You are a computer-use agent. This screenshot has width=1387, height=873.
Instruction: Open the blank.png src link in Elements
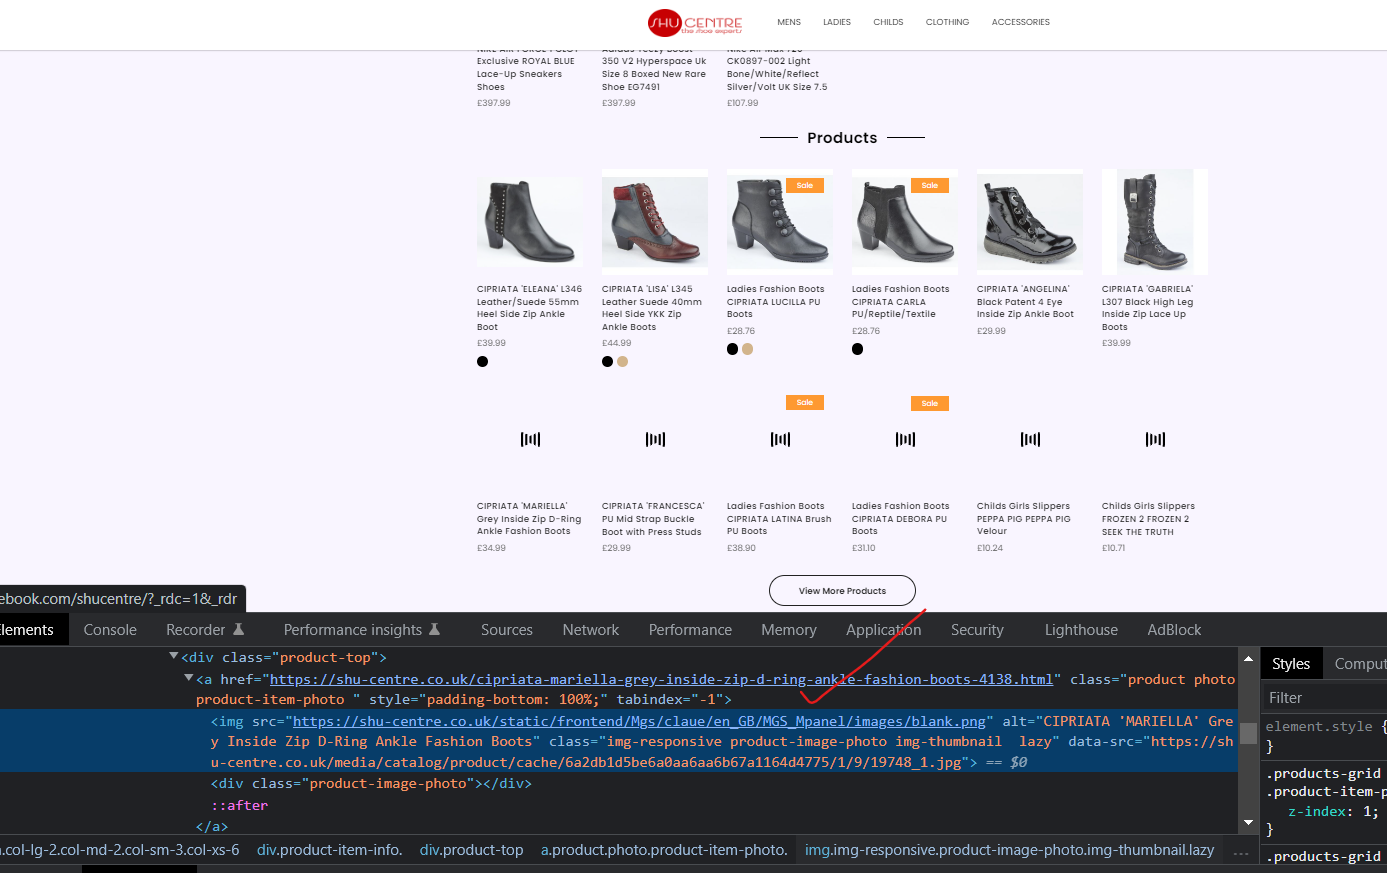pos(638,721)
